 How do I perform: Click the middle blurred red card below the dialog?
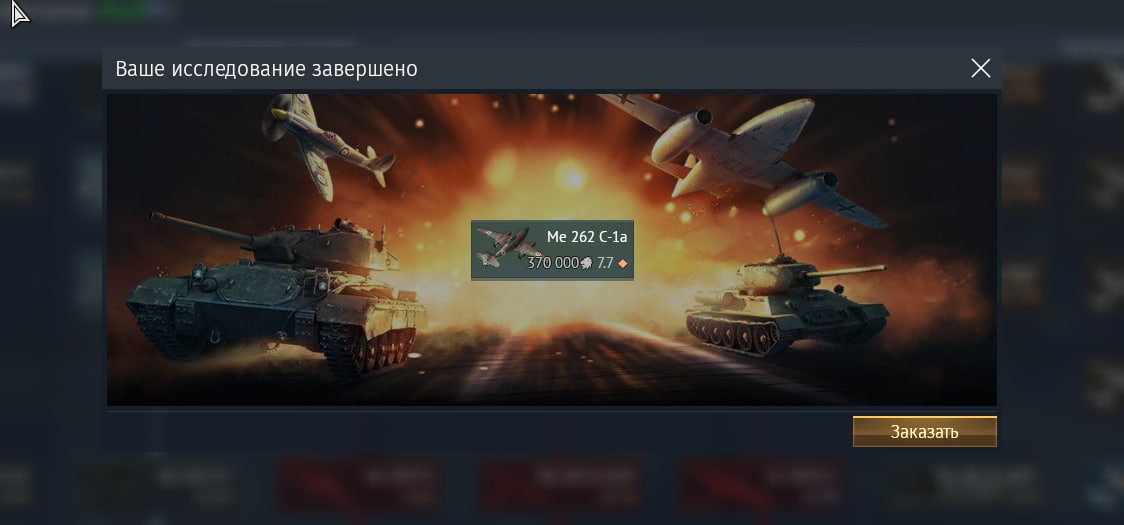pos(561,482)
